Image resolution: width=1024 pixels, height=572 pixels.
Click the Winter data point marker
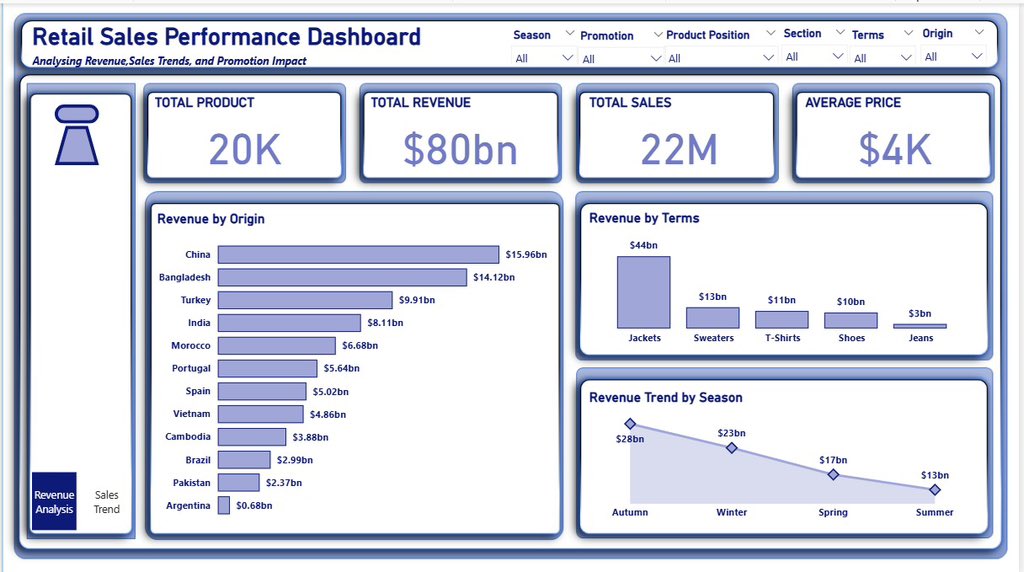[732, 448]
